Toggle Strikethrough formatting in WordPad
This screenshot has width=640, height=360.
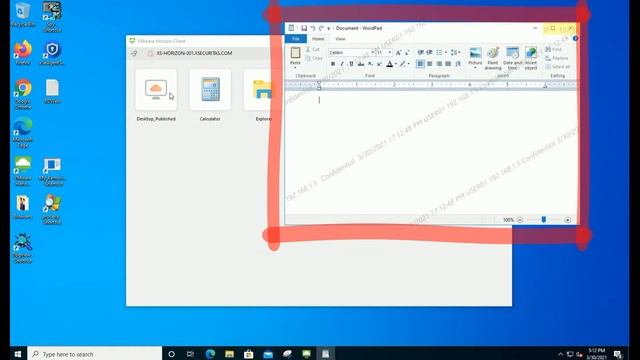point(361,64)
